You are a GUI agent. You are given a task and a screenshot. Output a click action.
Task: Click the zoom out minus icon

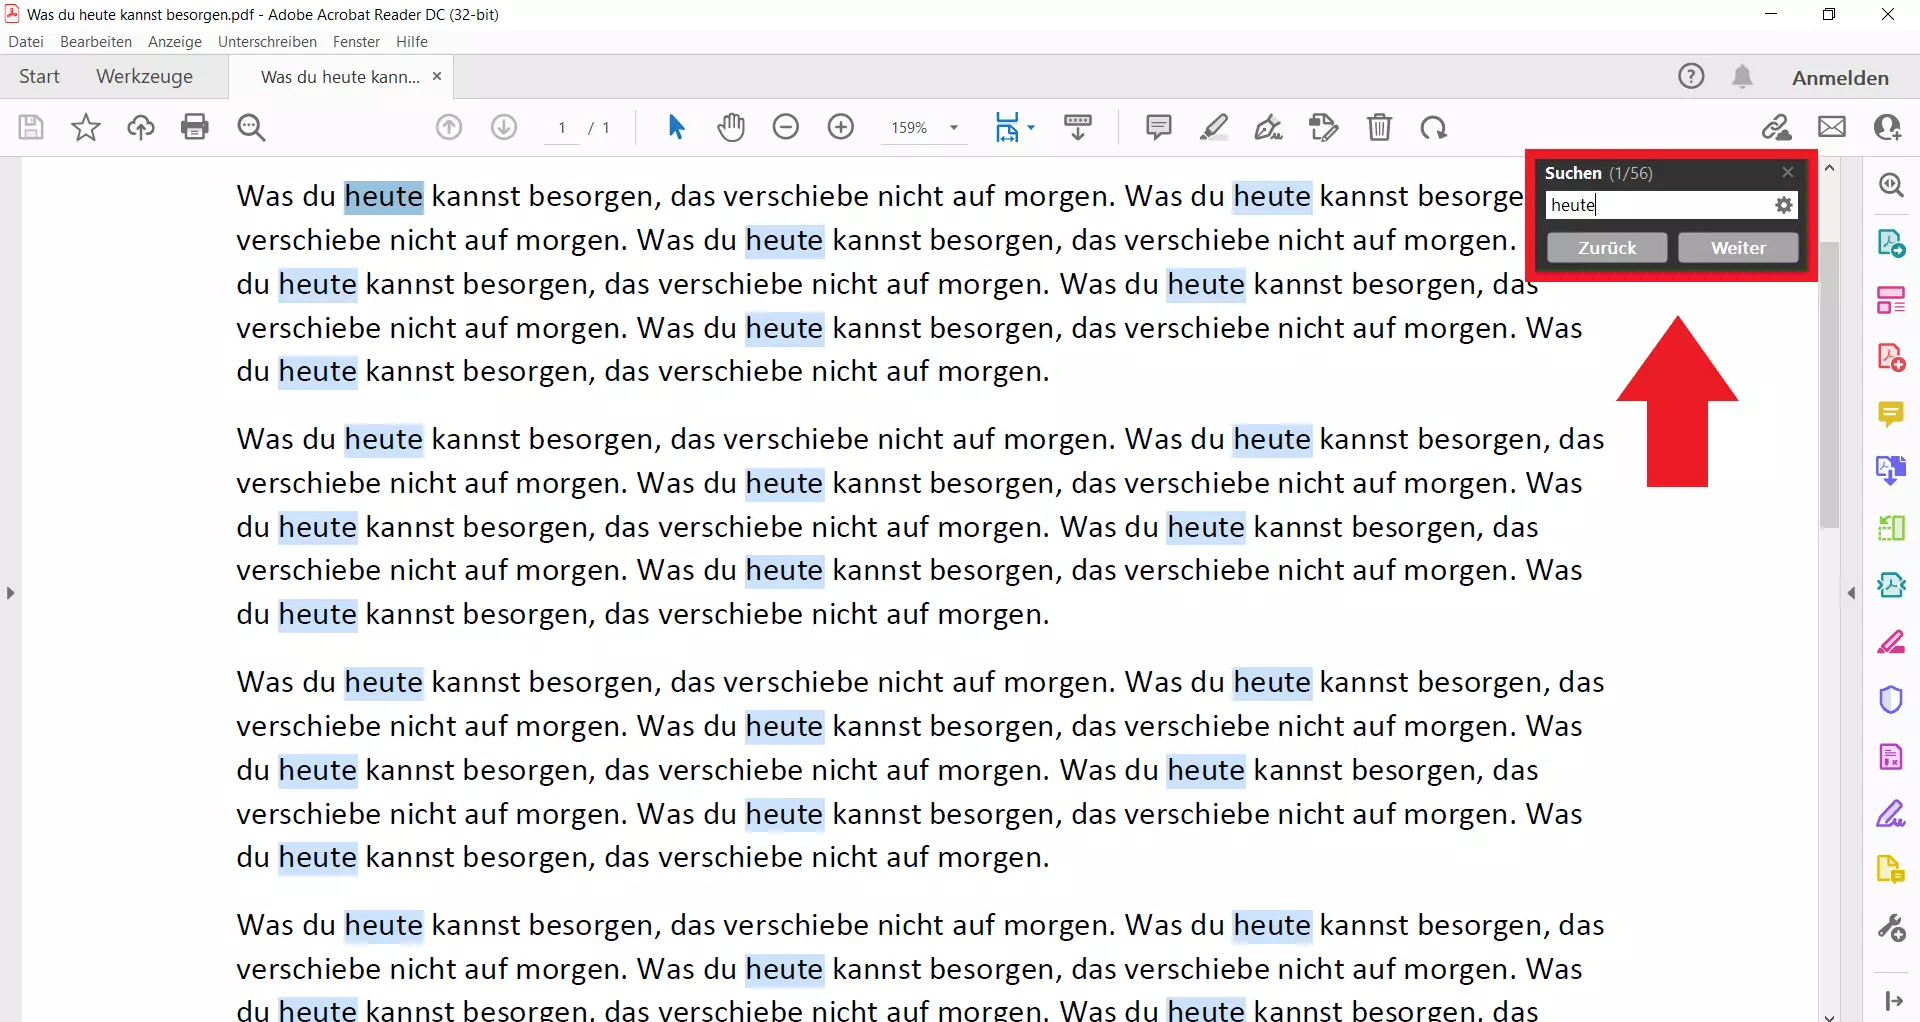click(786, 127)
